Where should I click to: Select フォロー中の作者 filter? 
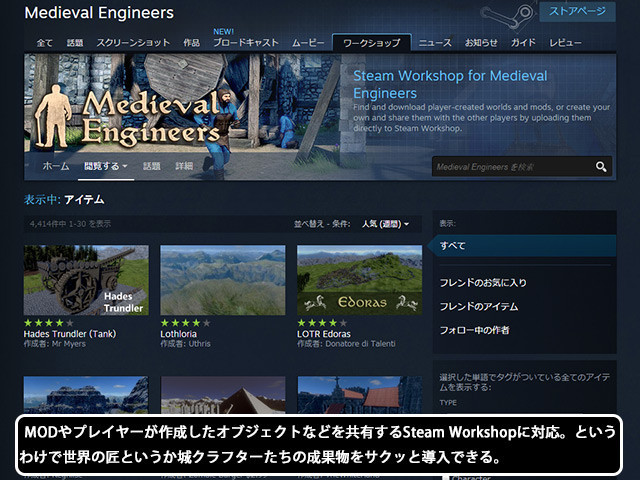tap(474, 330)
